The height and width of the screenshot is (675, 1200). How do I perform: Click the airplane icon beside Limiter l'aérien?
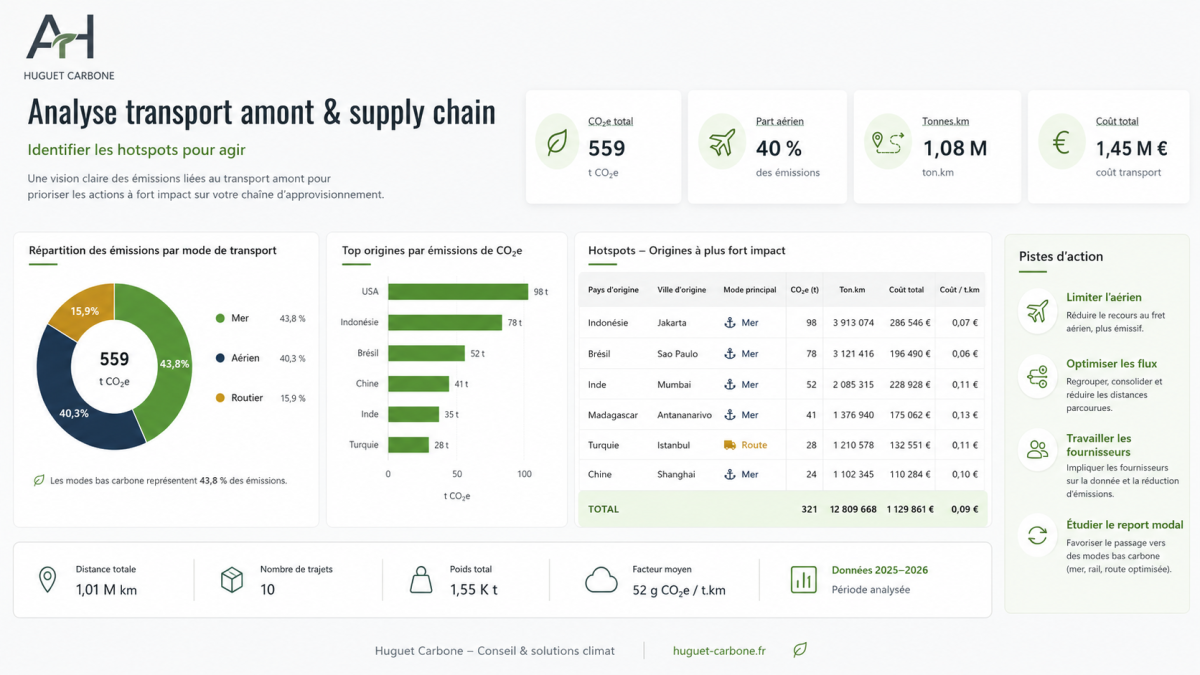[1038, 311]
